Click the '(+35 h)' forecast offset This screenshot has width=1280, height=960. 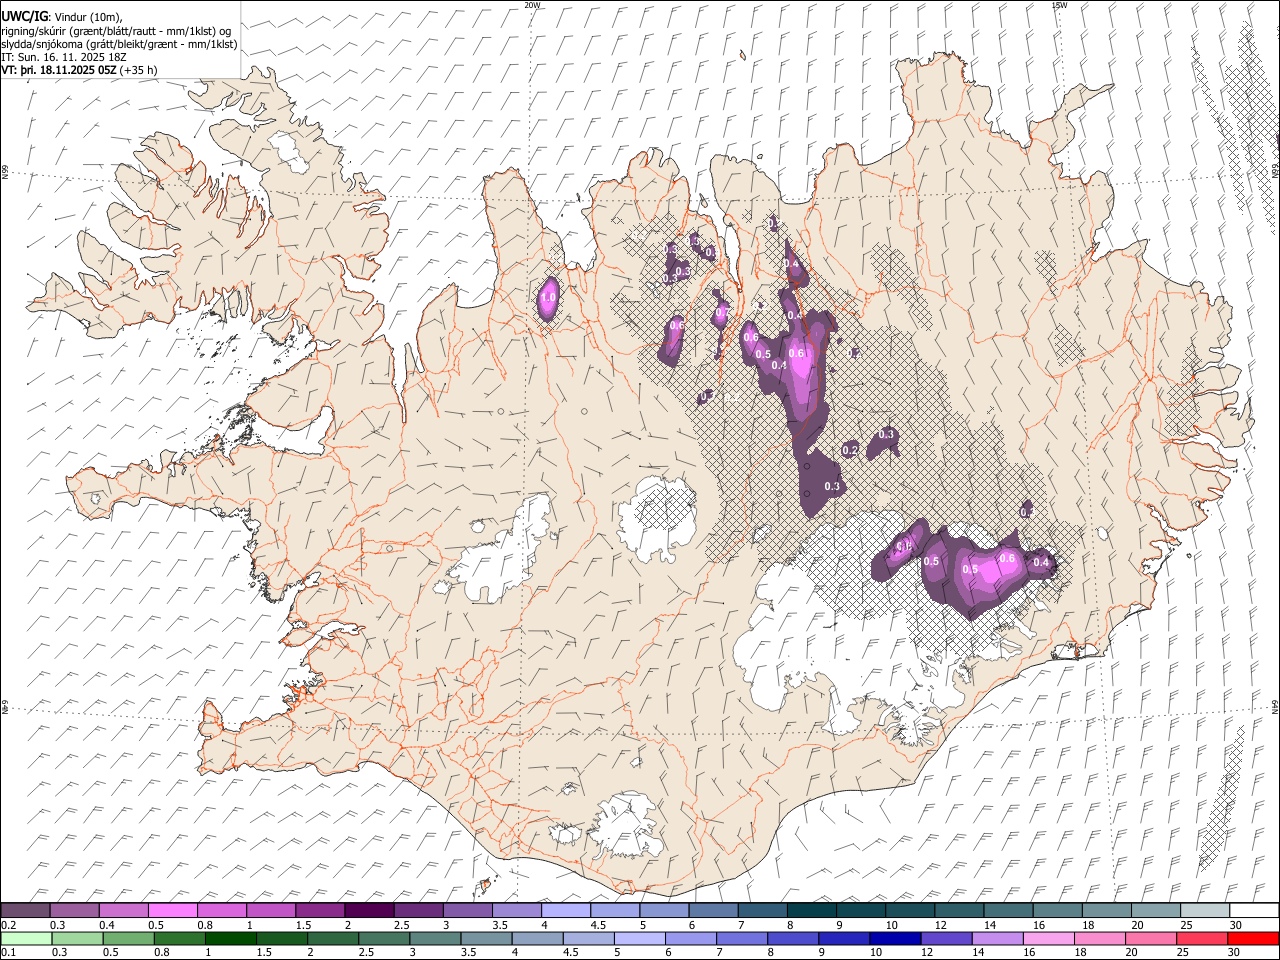[x=139, y=70]
